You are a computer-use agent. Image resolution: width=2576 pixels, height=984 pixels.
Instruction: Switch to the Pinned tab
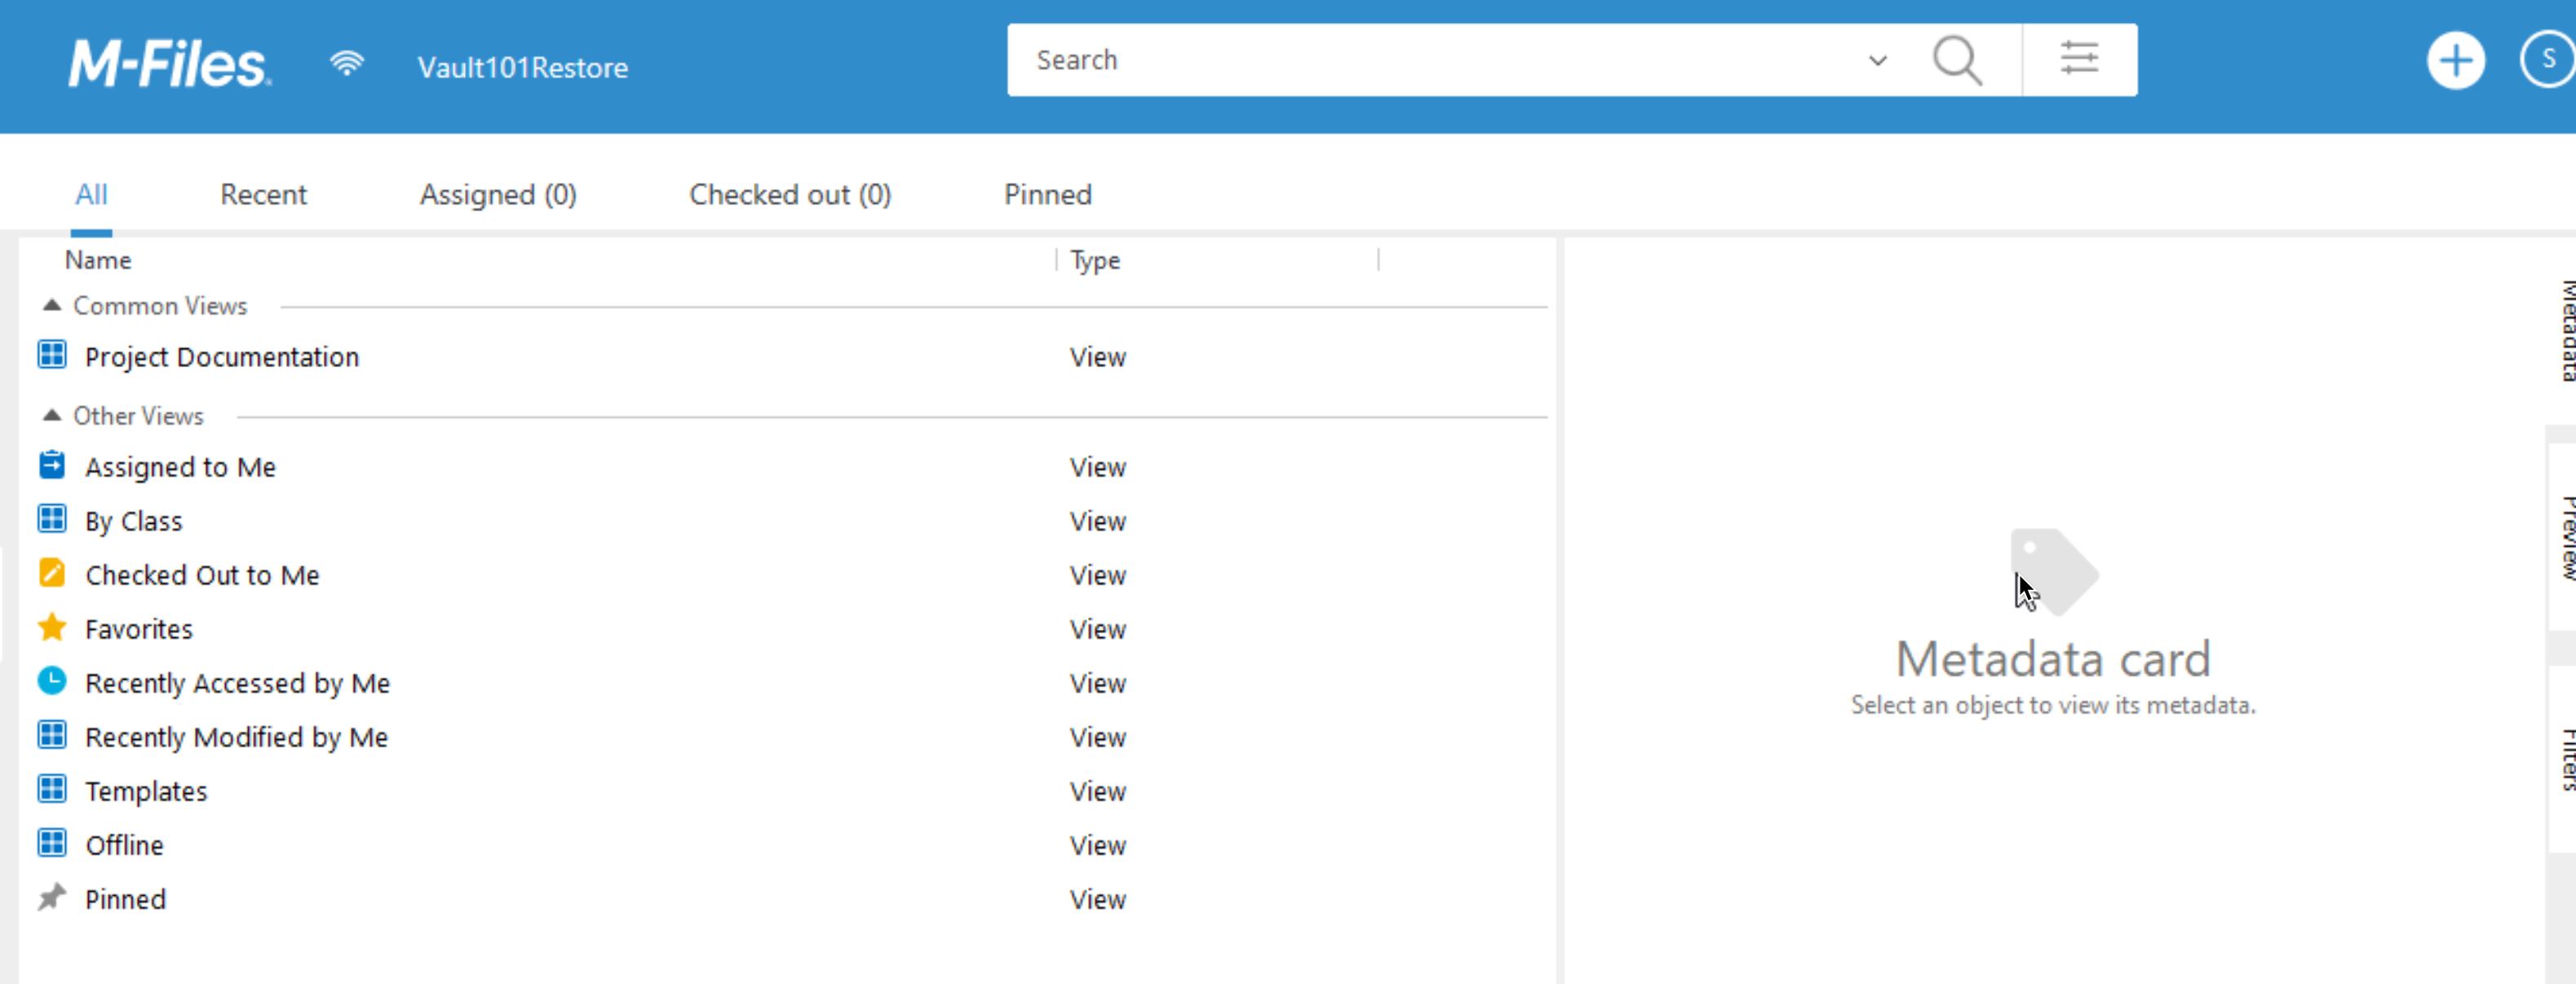point(1048,194)
